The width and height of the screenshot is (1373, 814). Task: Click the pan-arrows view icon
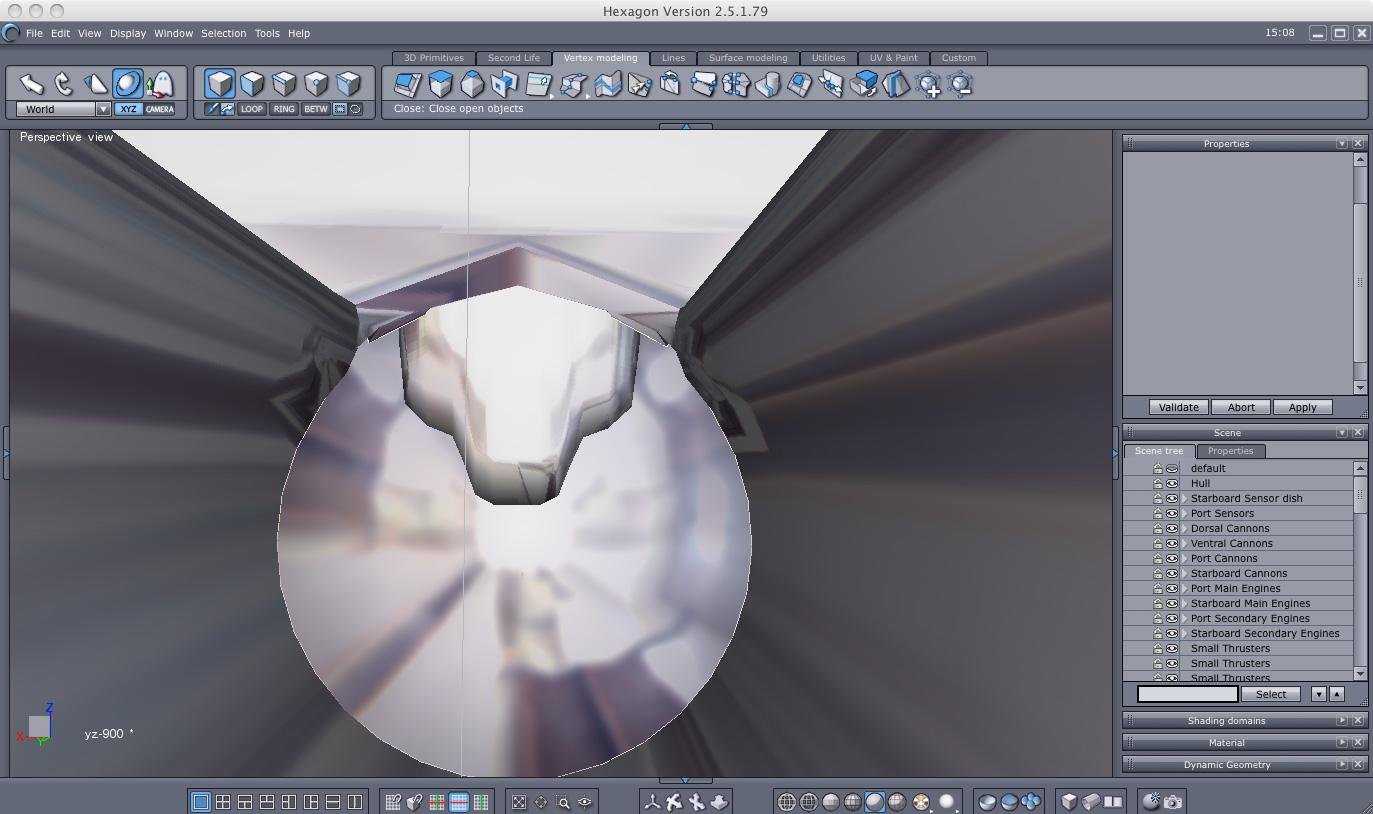[541, 802]
